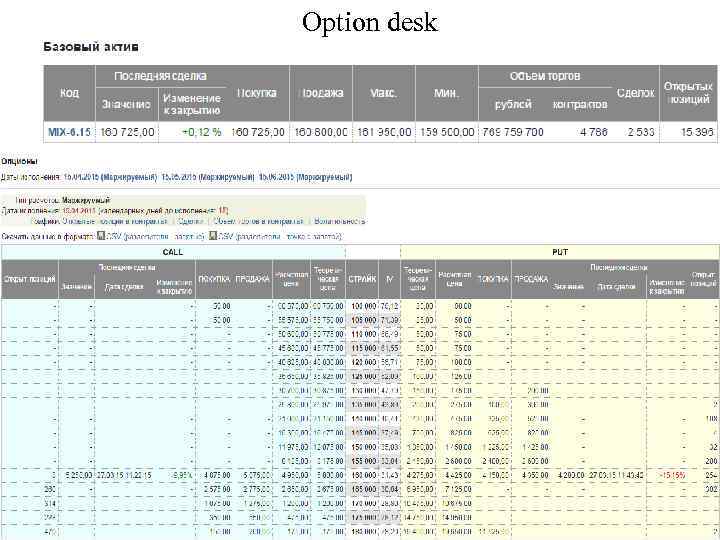Click the +0,12 % change value
The image size is (720, 540).
coord(202,132)
